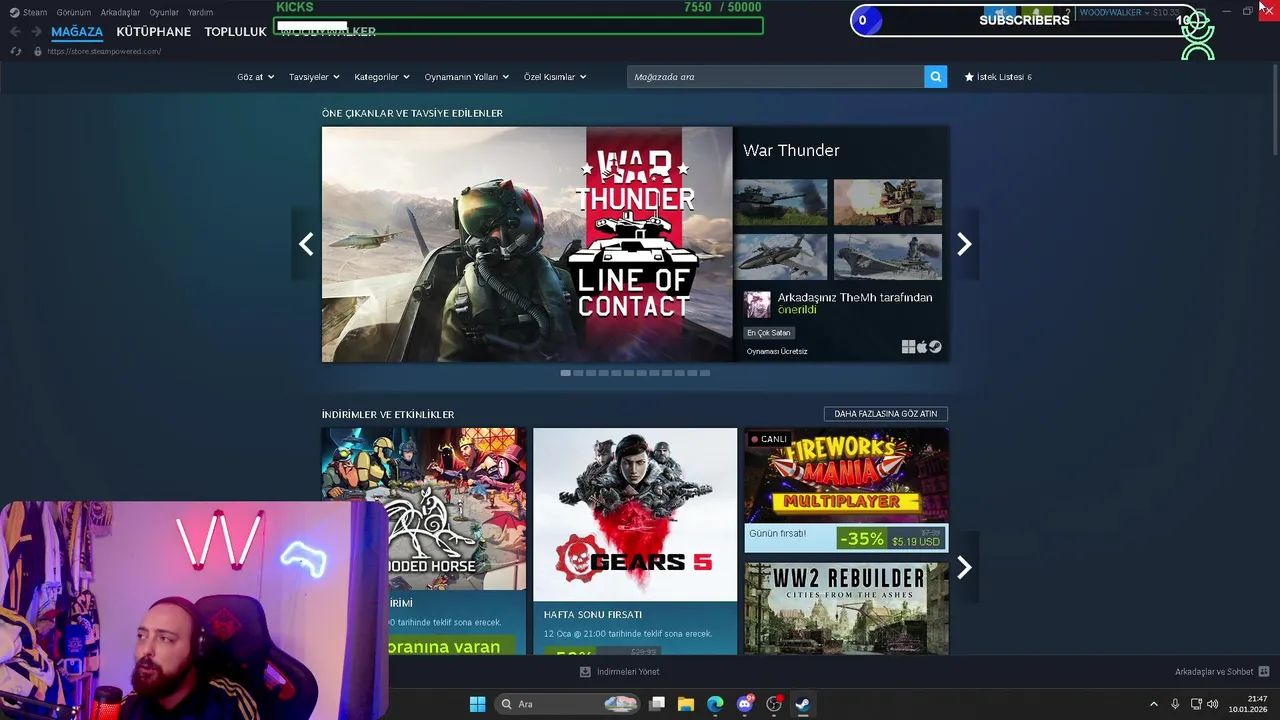Click the War Thunder title text

(x=791, y=150)
